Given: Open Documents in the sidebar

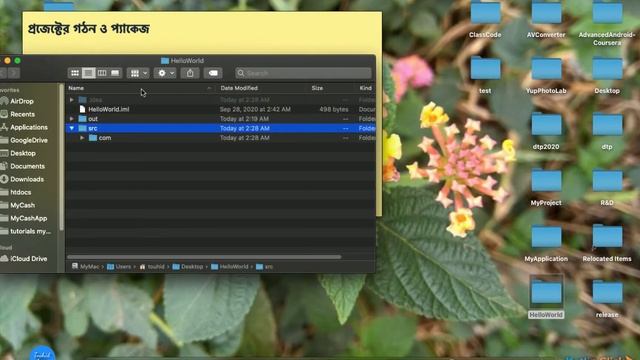Looking at the screenshot, I should coord(27,167).
